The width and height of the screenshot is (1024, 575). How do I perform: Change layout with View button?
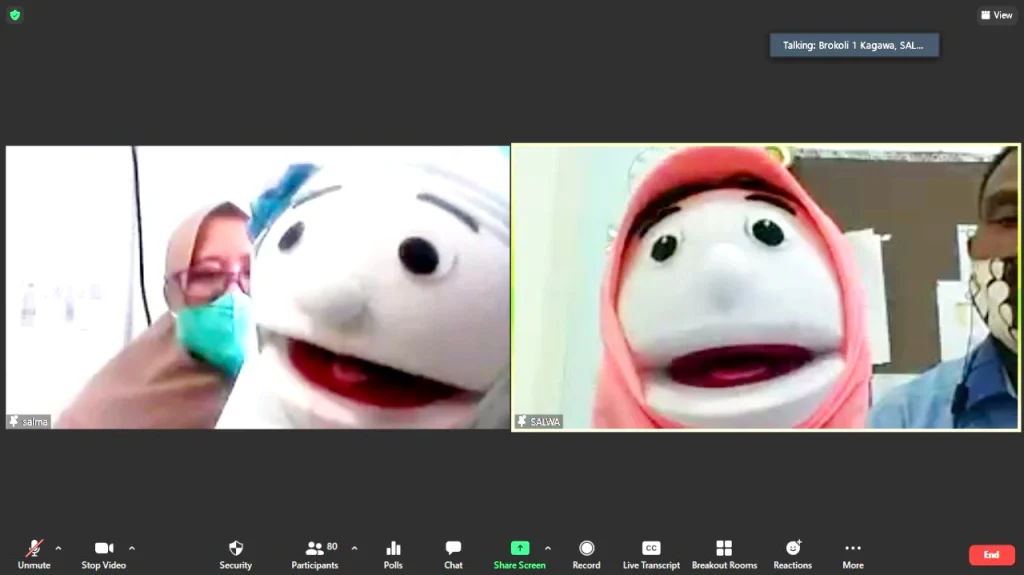997,15
